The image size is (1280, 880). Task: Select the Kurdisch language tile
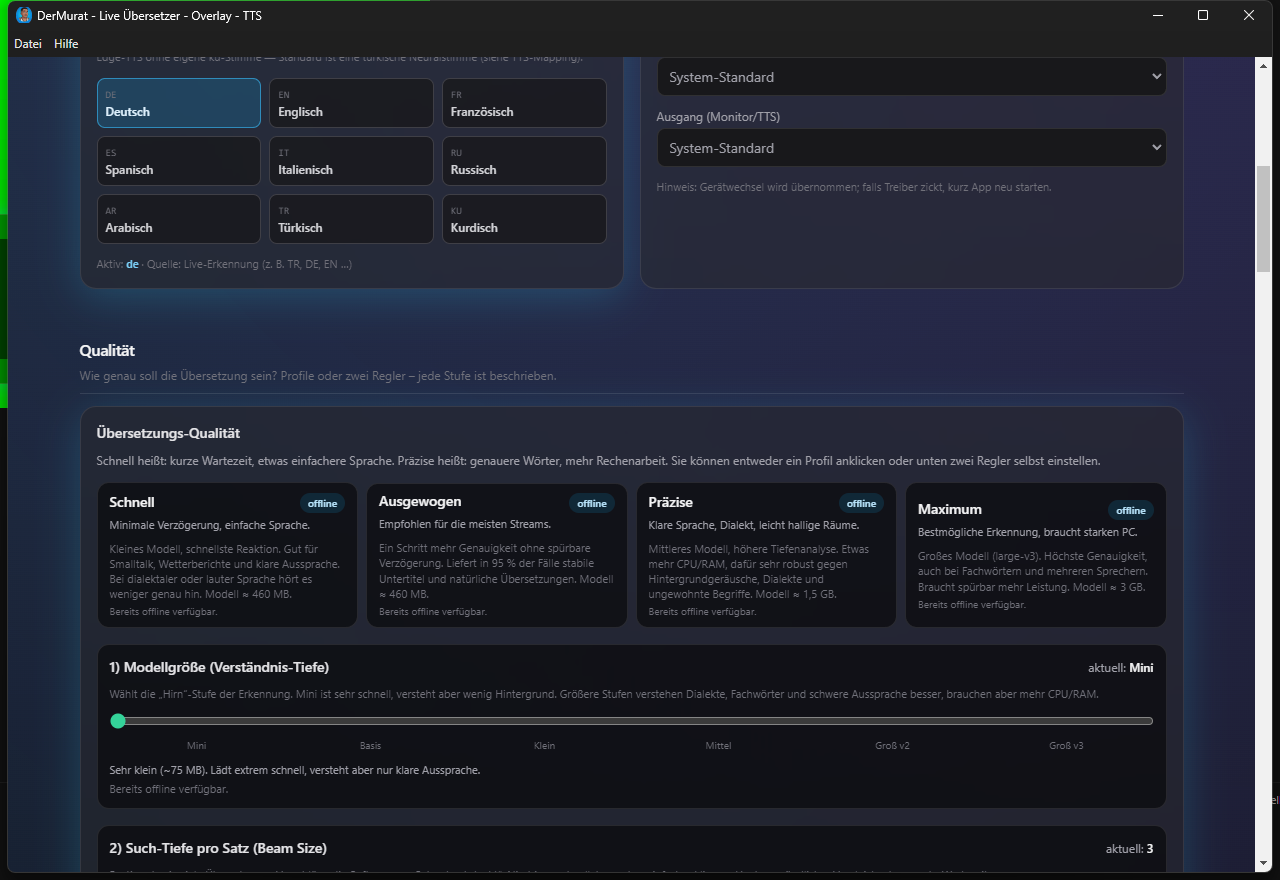click(x=525, y=219)
